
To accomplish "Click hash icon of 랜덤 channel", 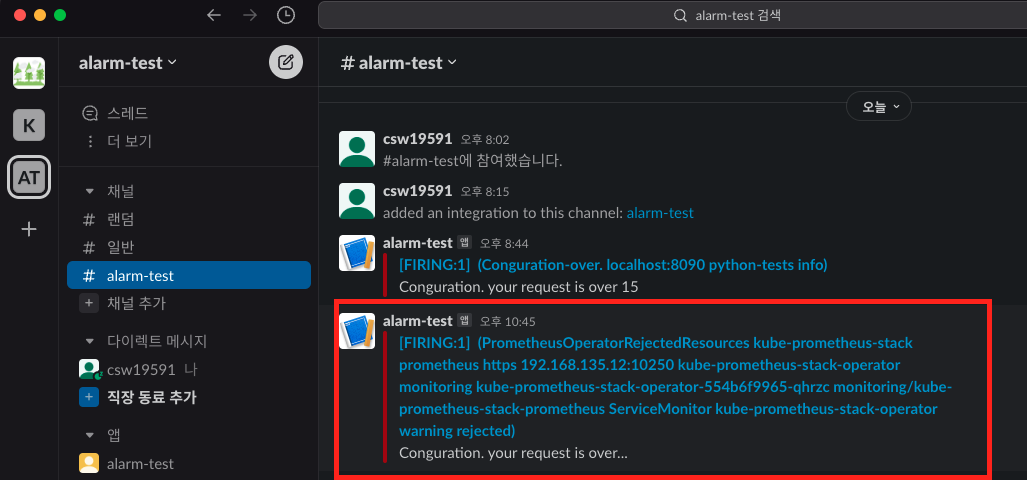I will pyautogui.click(x=89, y=220).
